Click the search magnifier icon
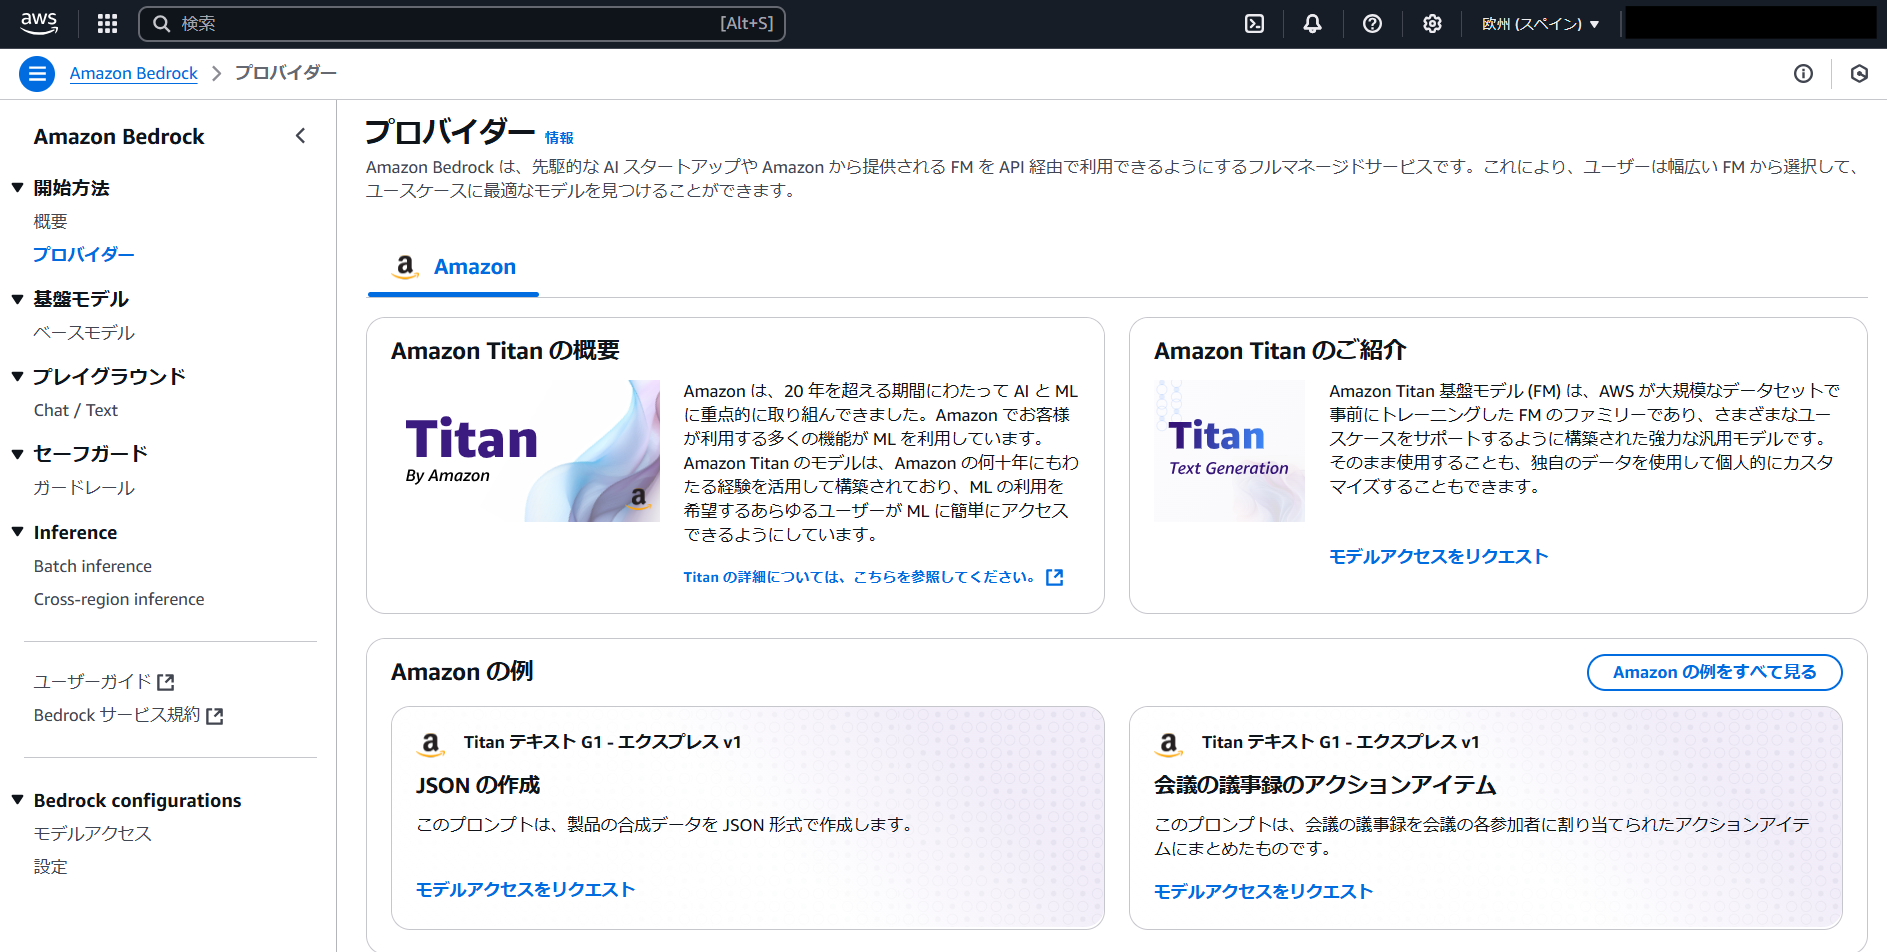The width and height of the screenshot is (1887, 952). 161,24
